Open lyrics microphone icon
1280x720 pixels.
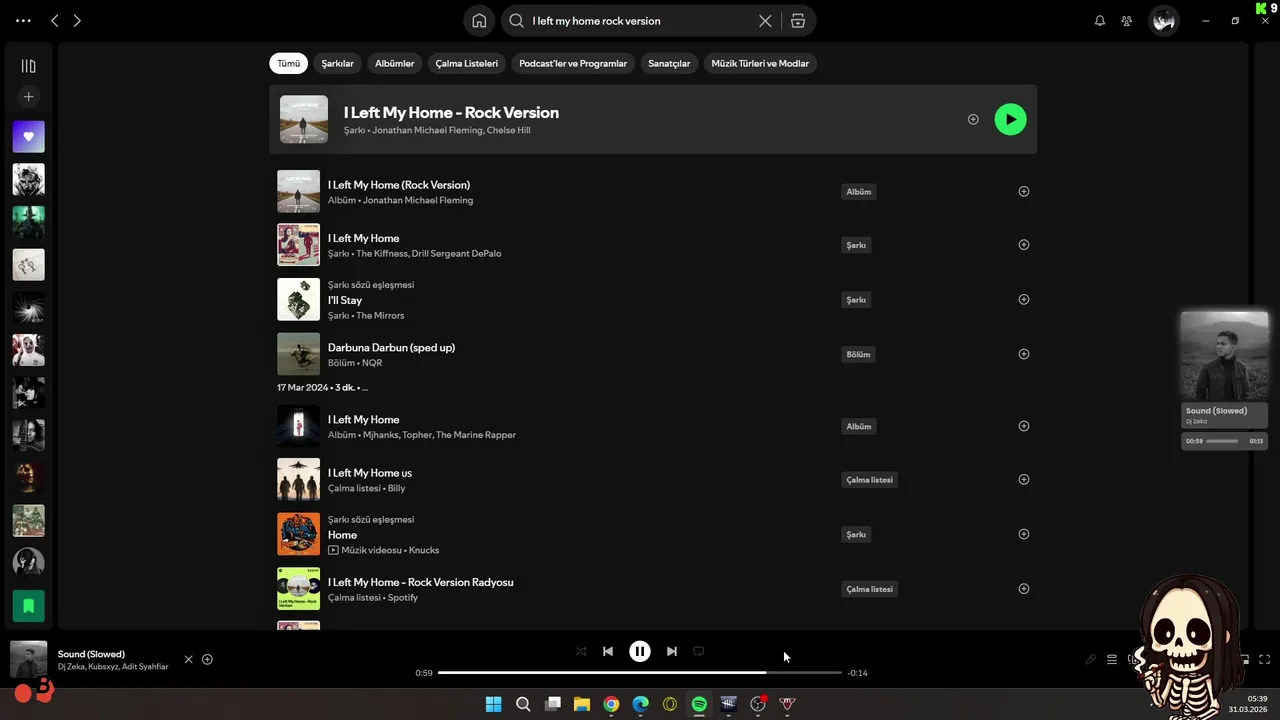1091,659
